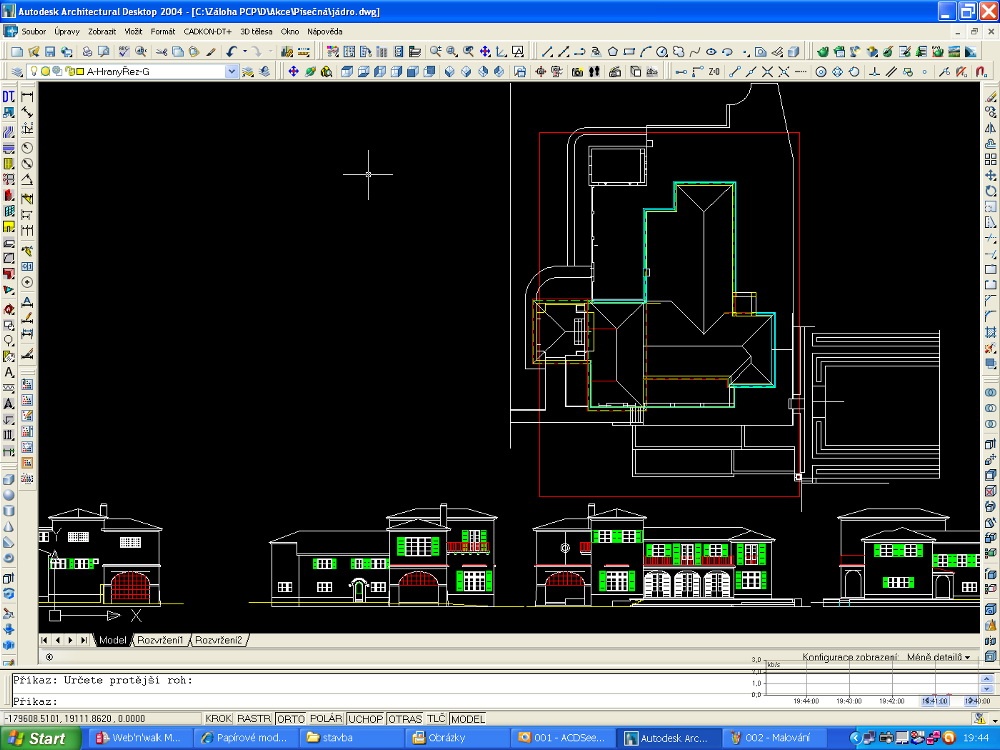
Task: Open the Undo history dropdown arrow
Action: [x=244, y=52]
